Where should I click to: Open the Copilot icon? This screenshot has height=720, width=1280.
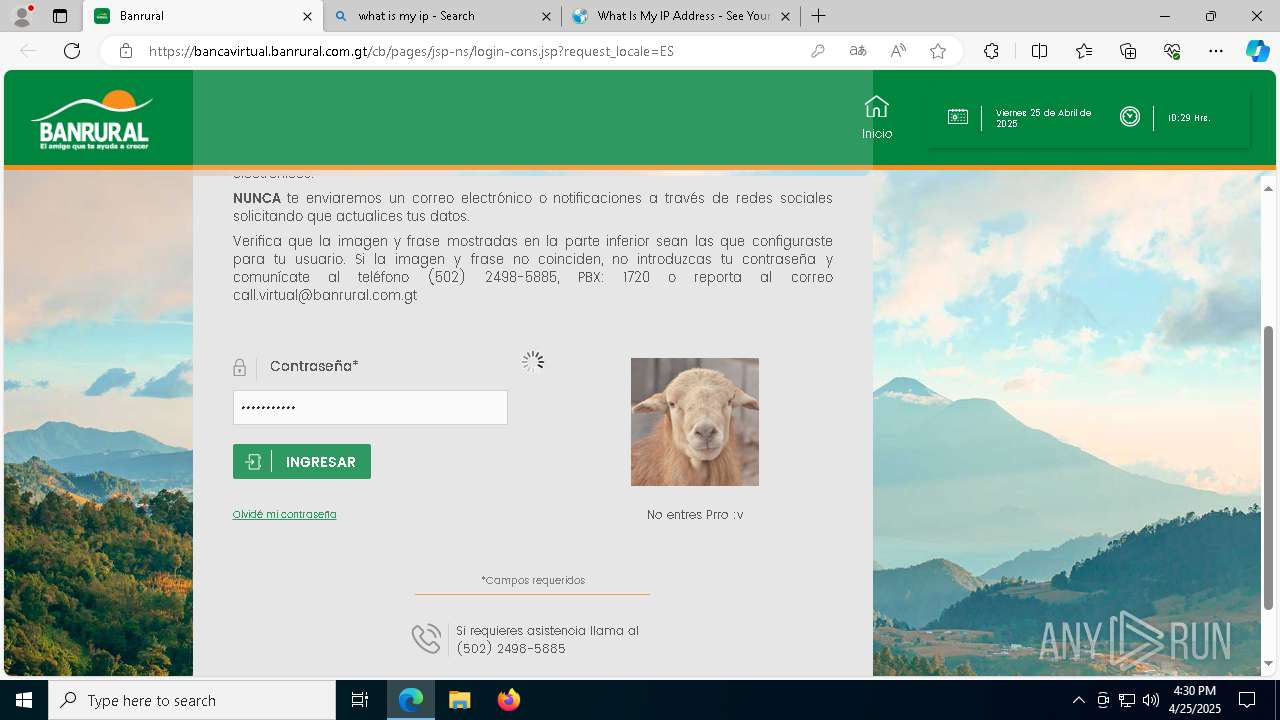1257,51
